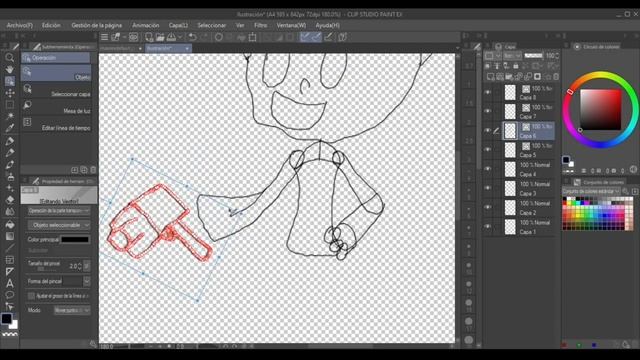Hide layer Capa 3 with eye icon
The height and width of the screenshot is (360, 640).
coord(488,188)
